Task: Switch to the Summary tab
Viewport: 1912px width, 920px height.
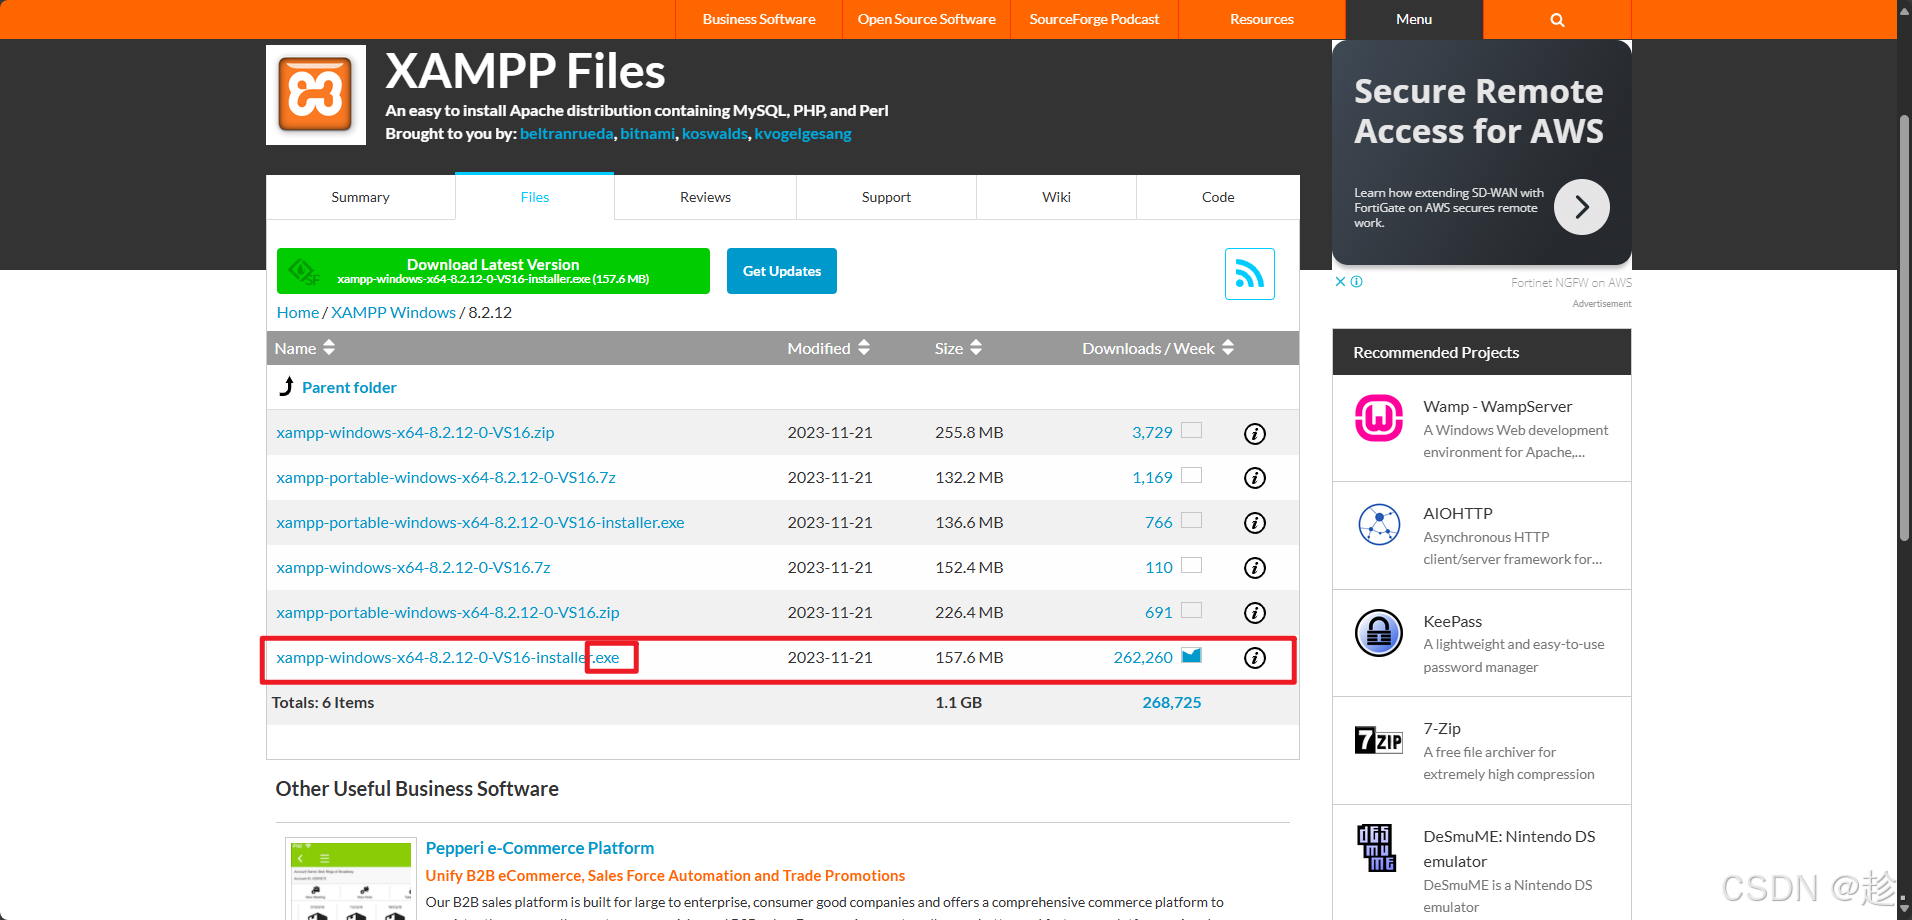Action: click(x=360, y=197)
